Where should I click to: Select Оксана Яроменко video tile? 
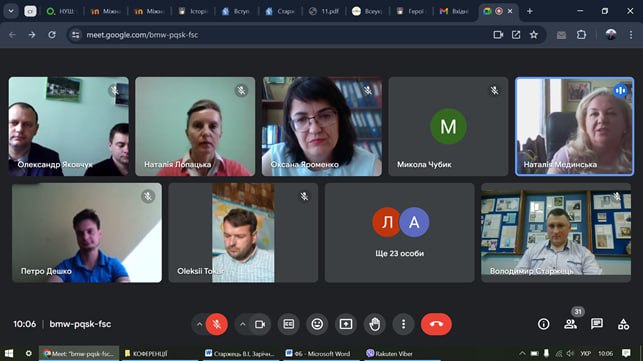[x=322, y=126]
